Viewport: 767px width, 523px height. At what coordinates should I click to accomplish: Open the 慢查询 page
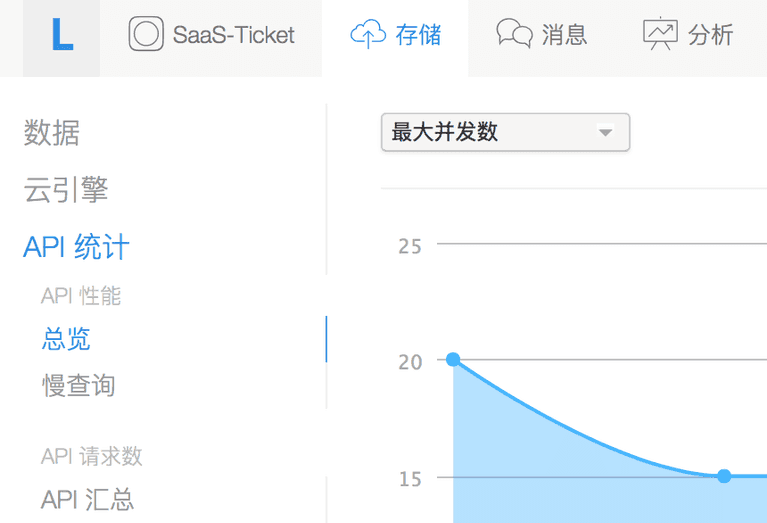point(79,385)
